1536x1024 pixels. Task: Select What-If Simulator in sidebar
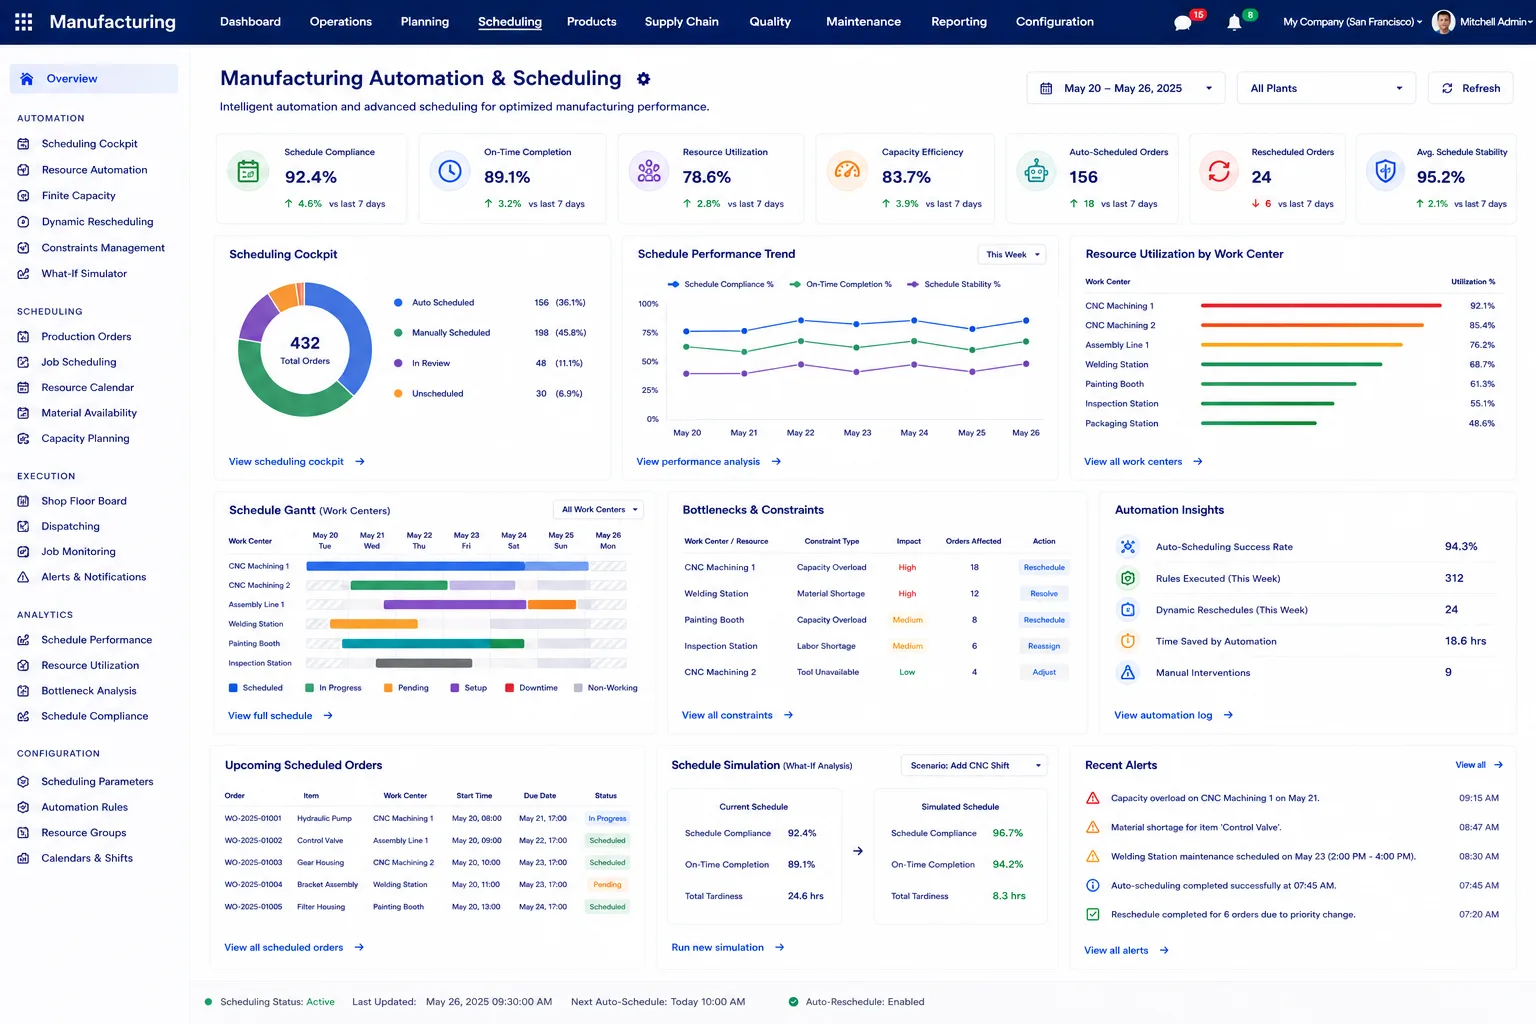(84, 274)
